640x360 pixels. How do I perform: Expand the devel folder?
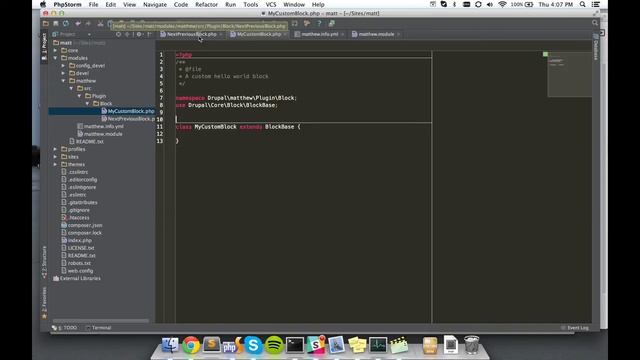coord(63,73)
